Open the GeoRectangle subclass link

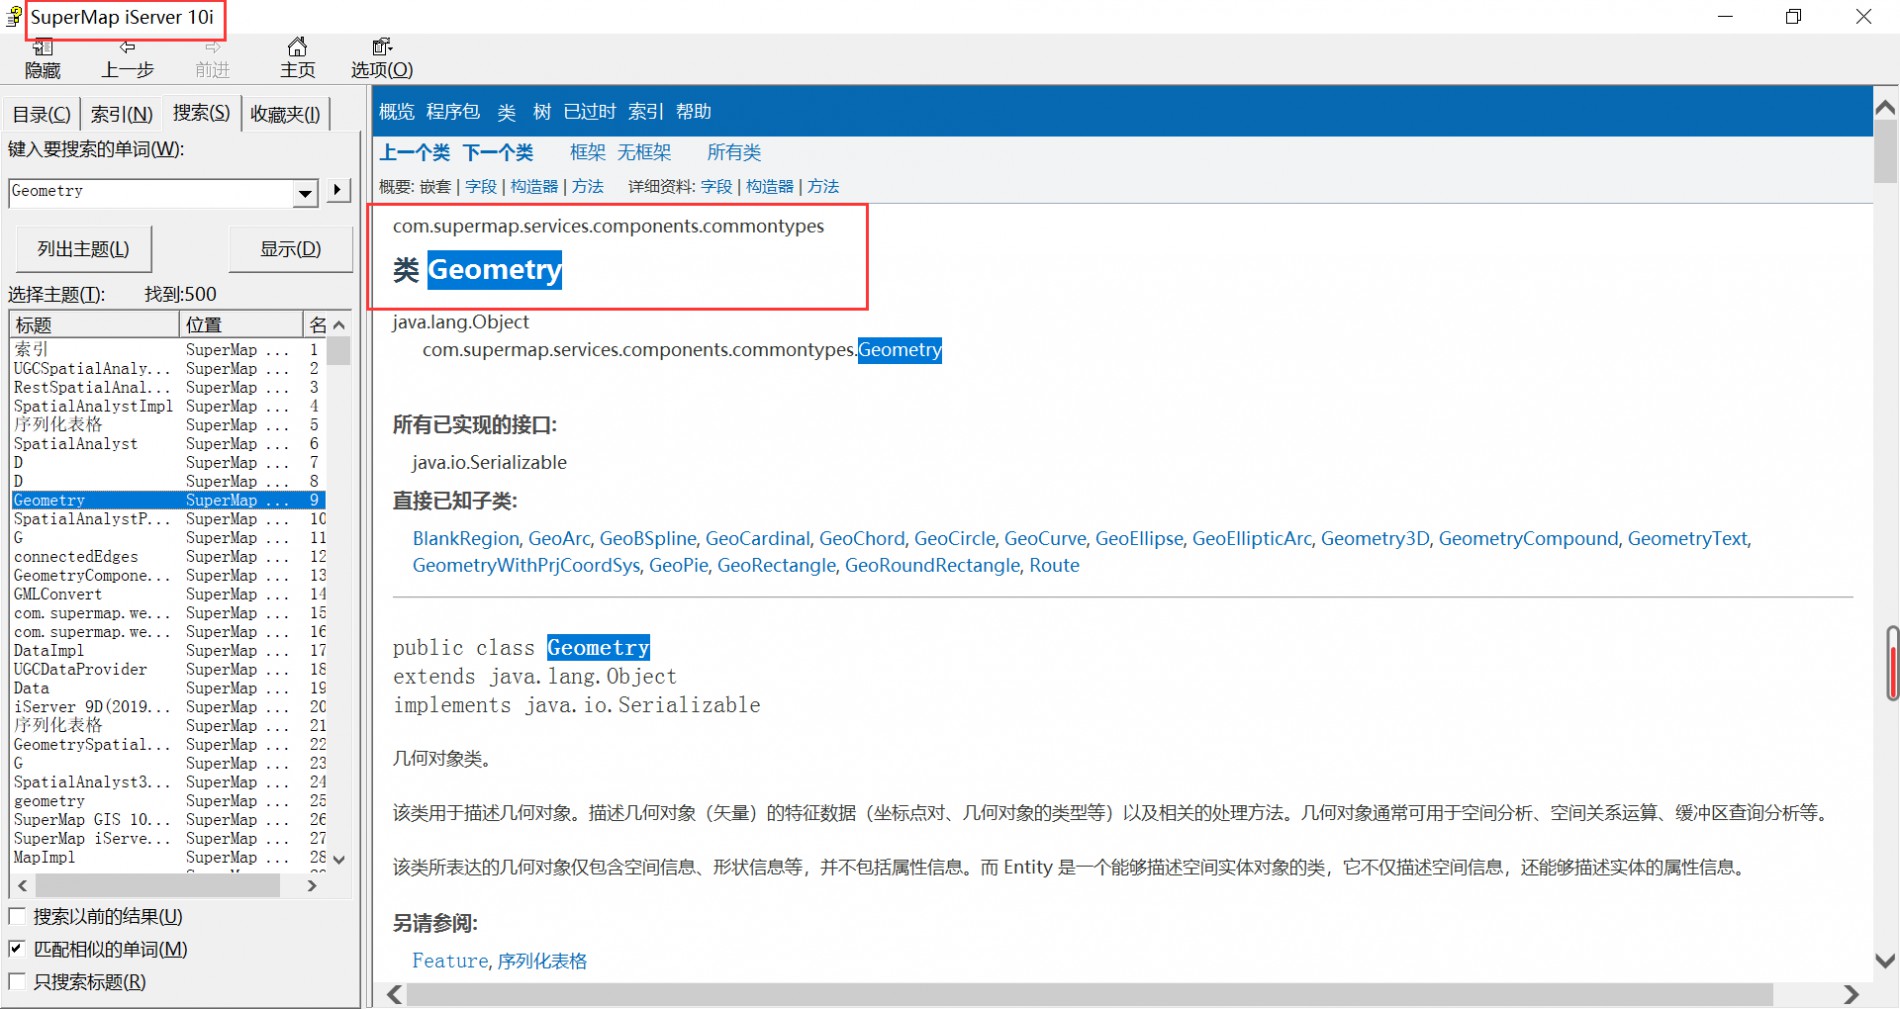(777, 565)
